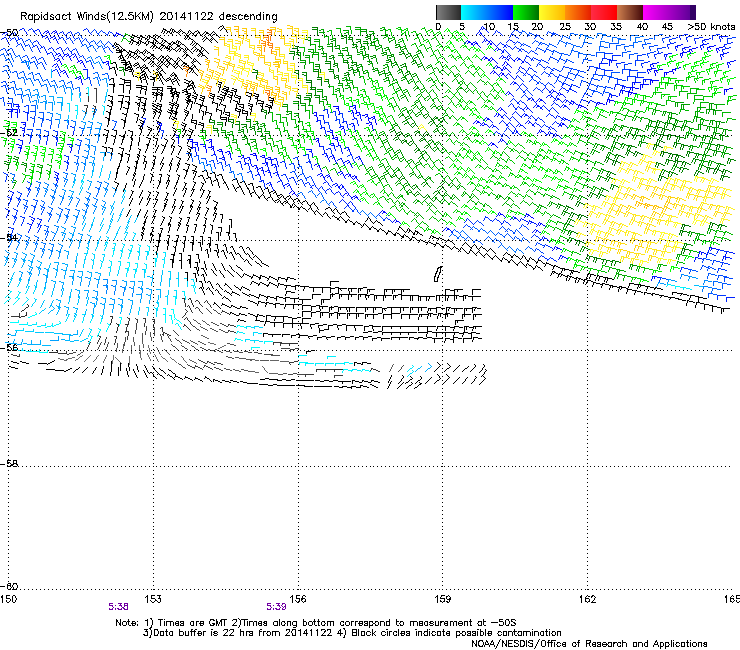Click the magenta 40-45 knots legend swatch
This screenshot has width=740, height=650.
click(x=656, y=12)
